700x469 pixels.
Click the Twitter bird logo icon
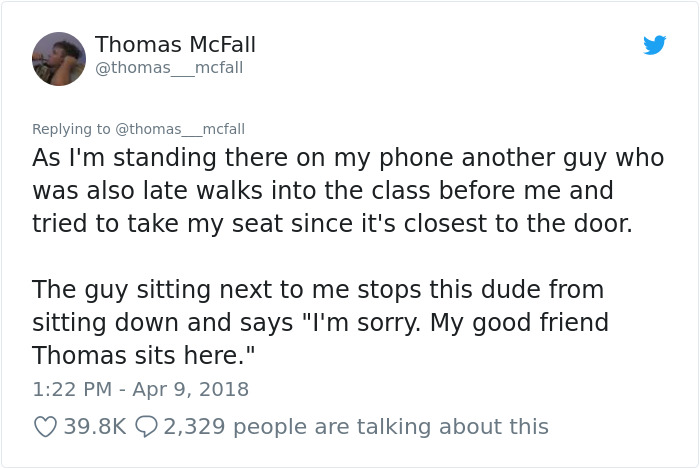654,45
